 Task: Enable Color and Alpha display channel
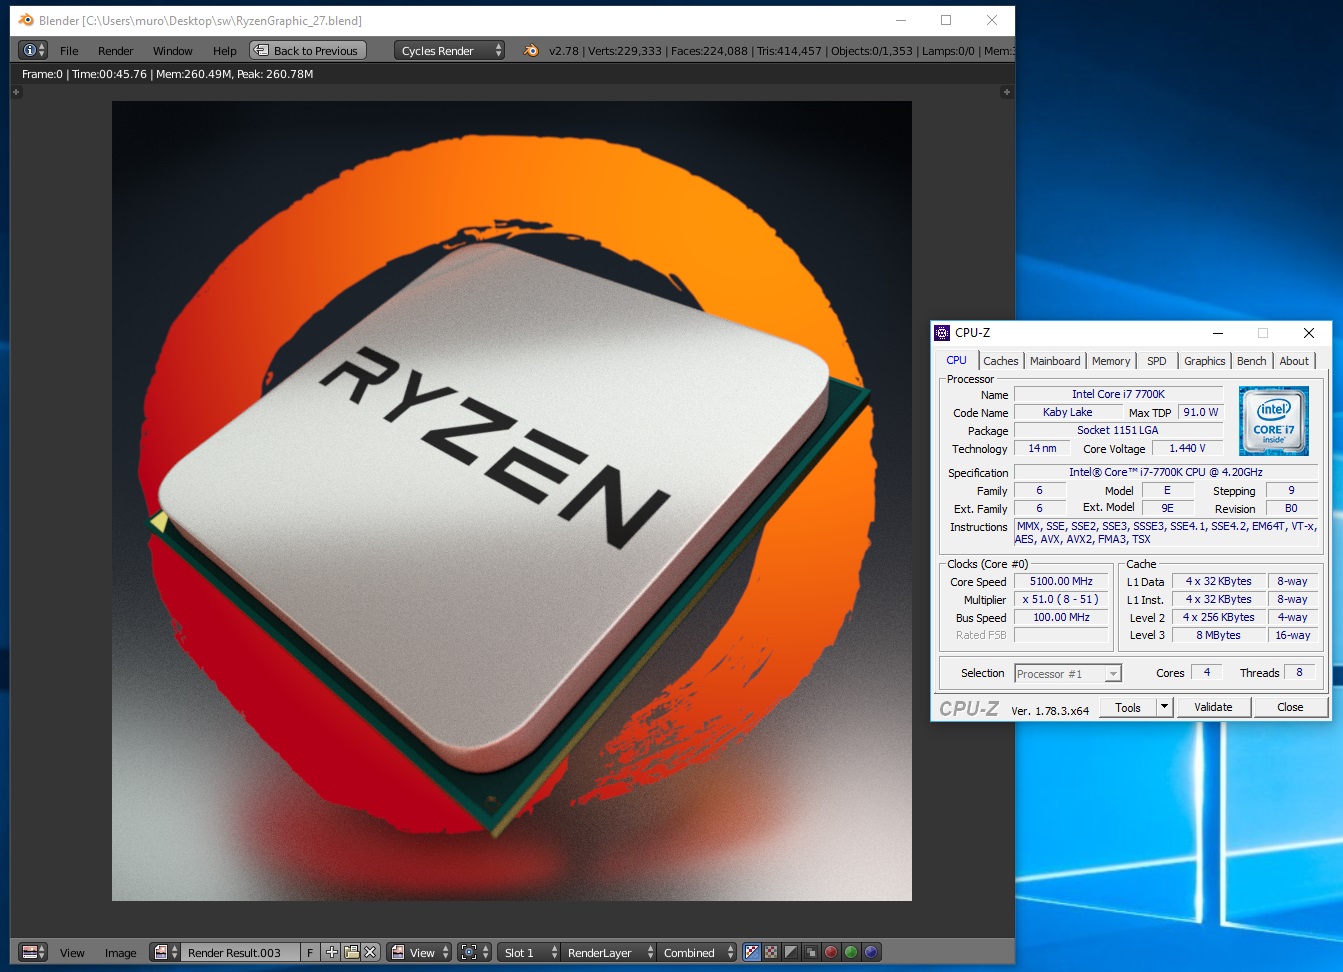[x=752, y=952]
